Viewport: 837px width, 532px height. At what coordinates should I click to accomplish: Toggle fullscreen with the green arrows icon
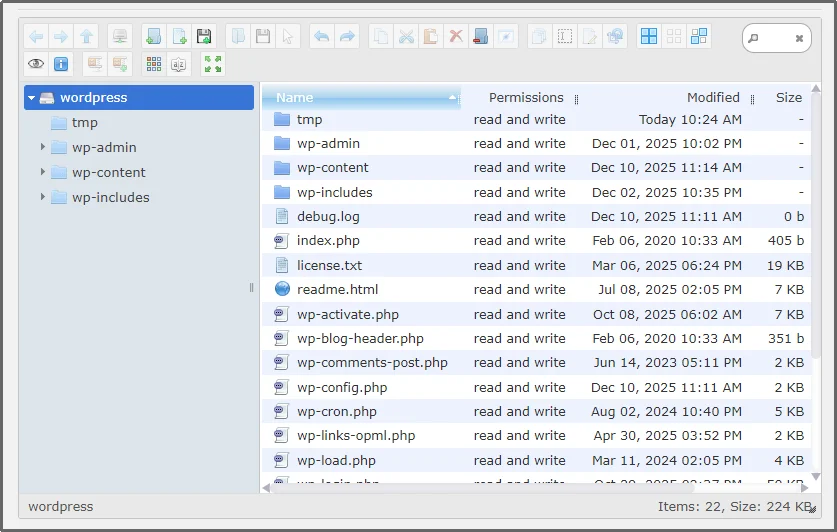click(x=213, y=64)
